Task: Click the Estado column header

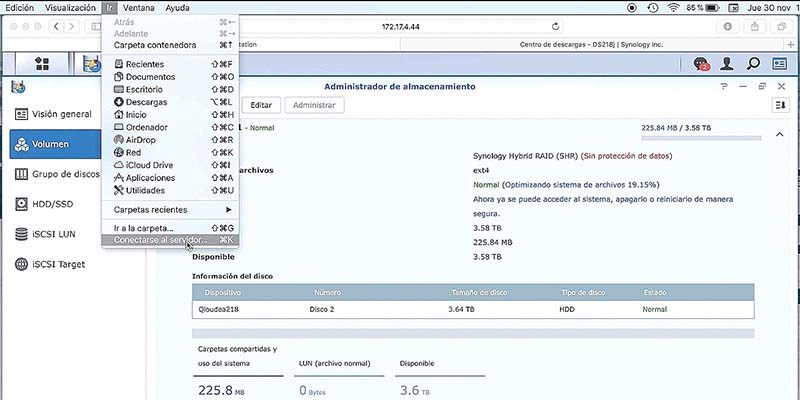Action: click(655, 293)
